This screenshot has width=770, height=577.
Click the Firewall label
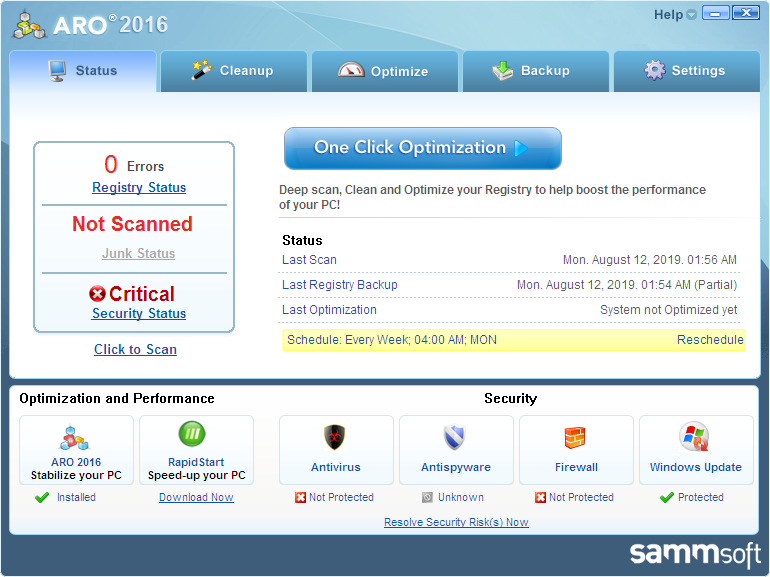click(577, 467)
